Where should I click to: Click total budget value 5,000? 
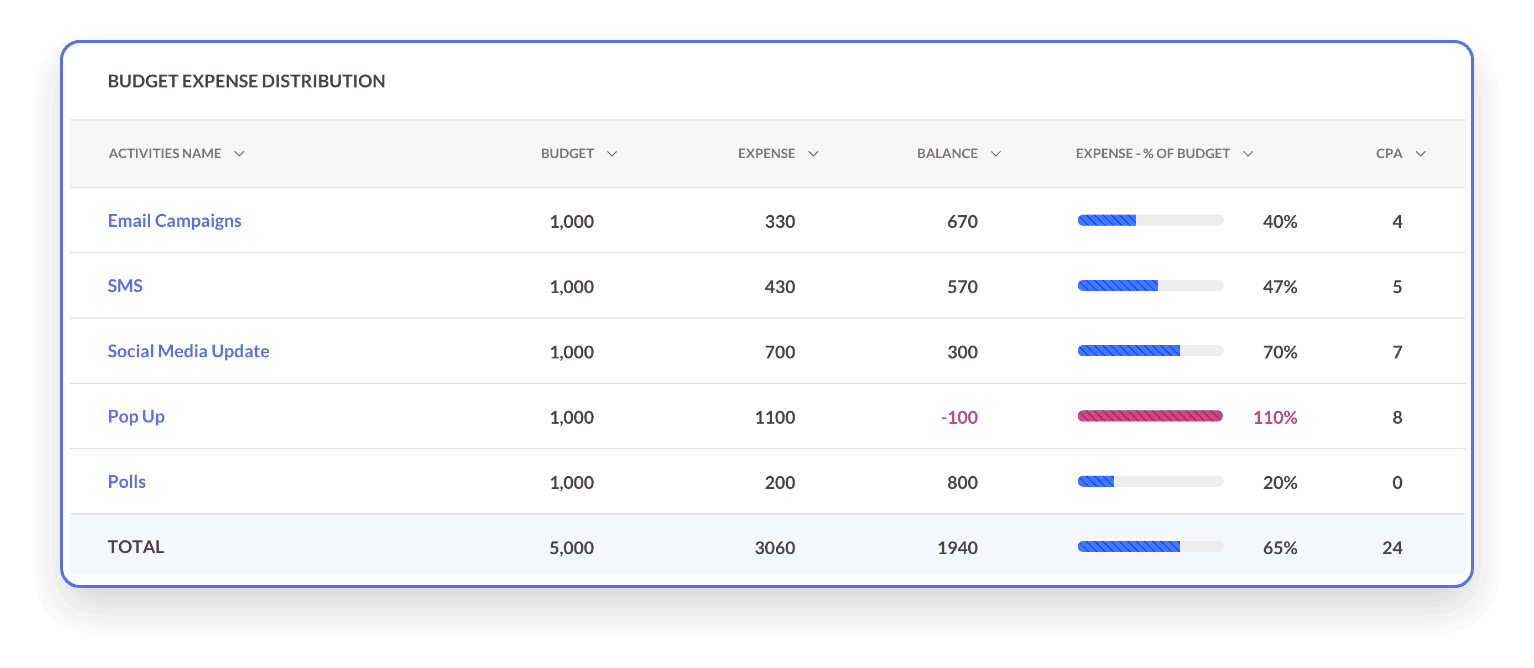(x=572, y=548)
